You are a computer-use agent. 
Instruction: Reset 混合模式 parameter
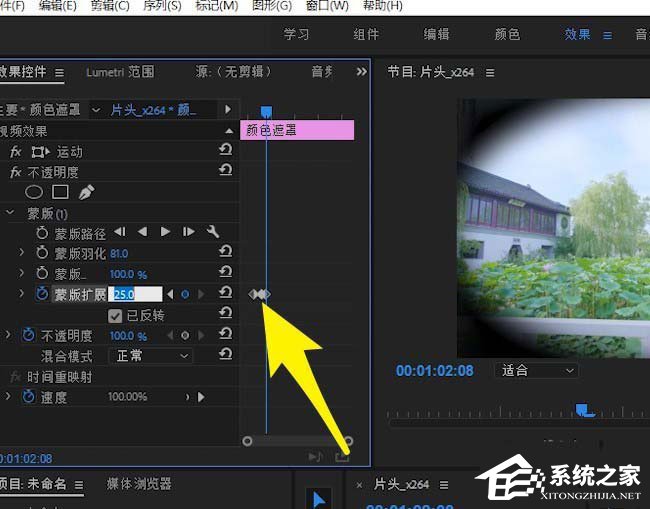[226, 354]
